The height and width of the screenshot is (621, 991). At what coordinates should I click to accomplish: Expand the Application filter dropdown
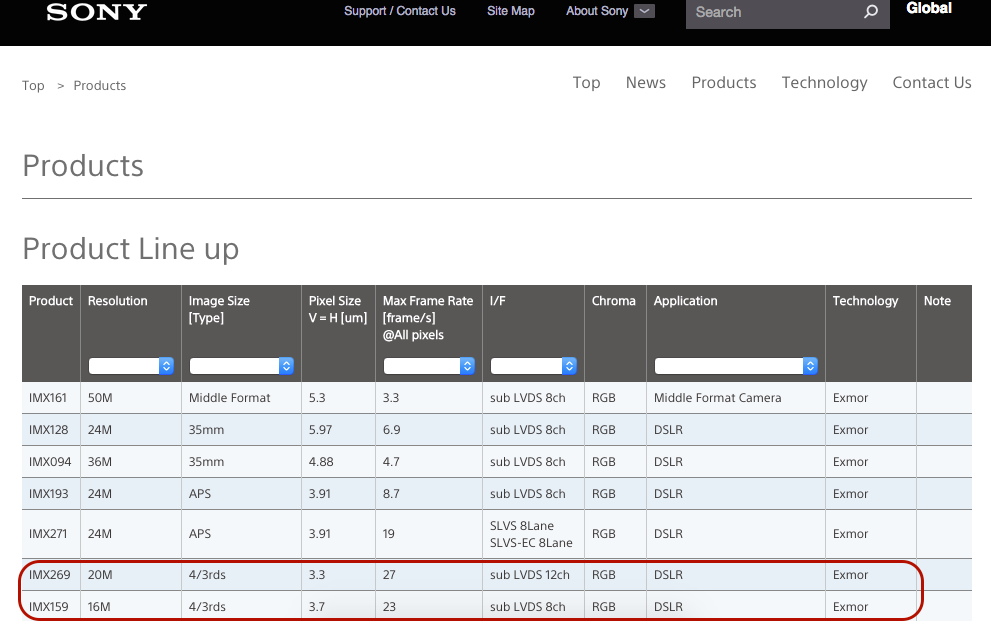[736, 366]
